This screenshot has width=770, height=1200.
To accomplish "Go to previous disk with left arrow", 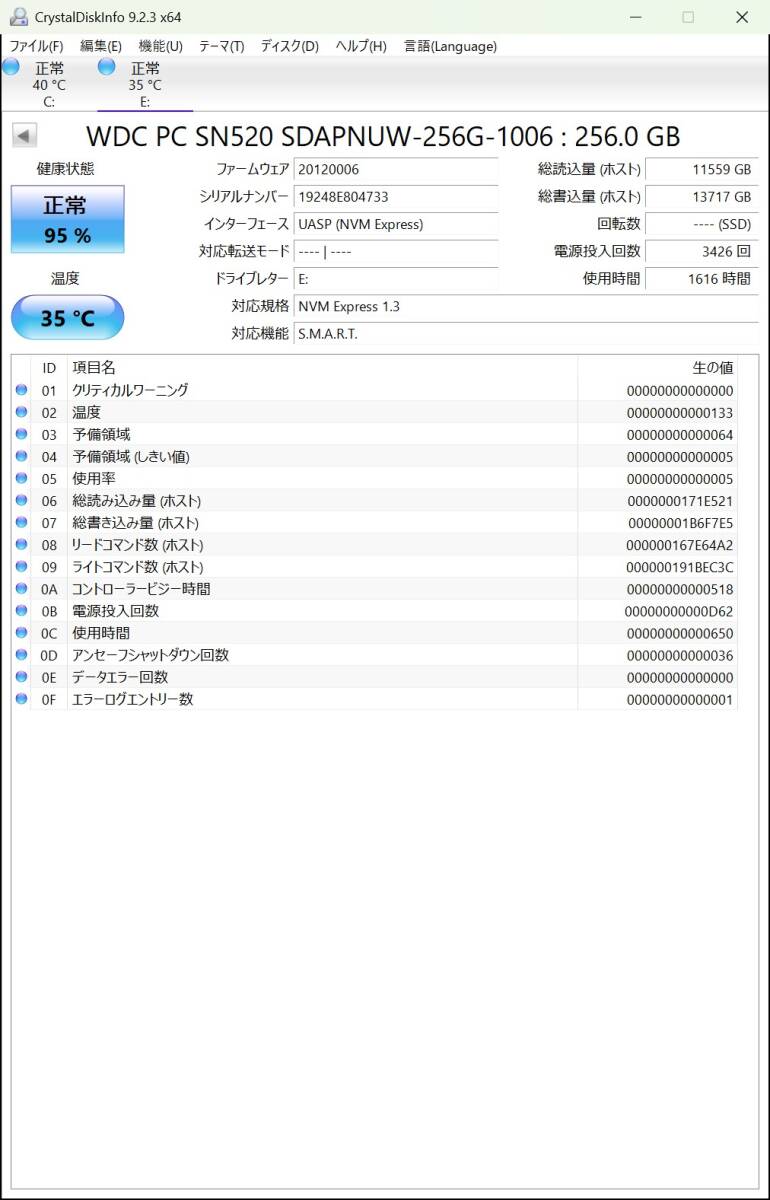I will coord(24,136).
